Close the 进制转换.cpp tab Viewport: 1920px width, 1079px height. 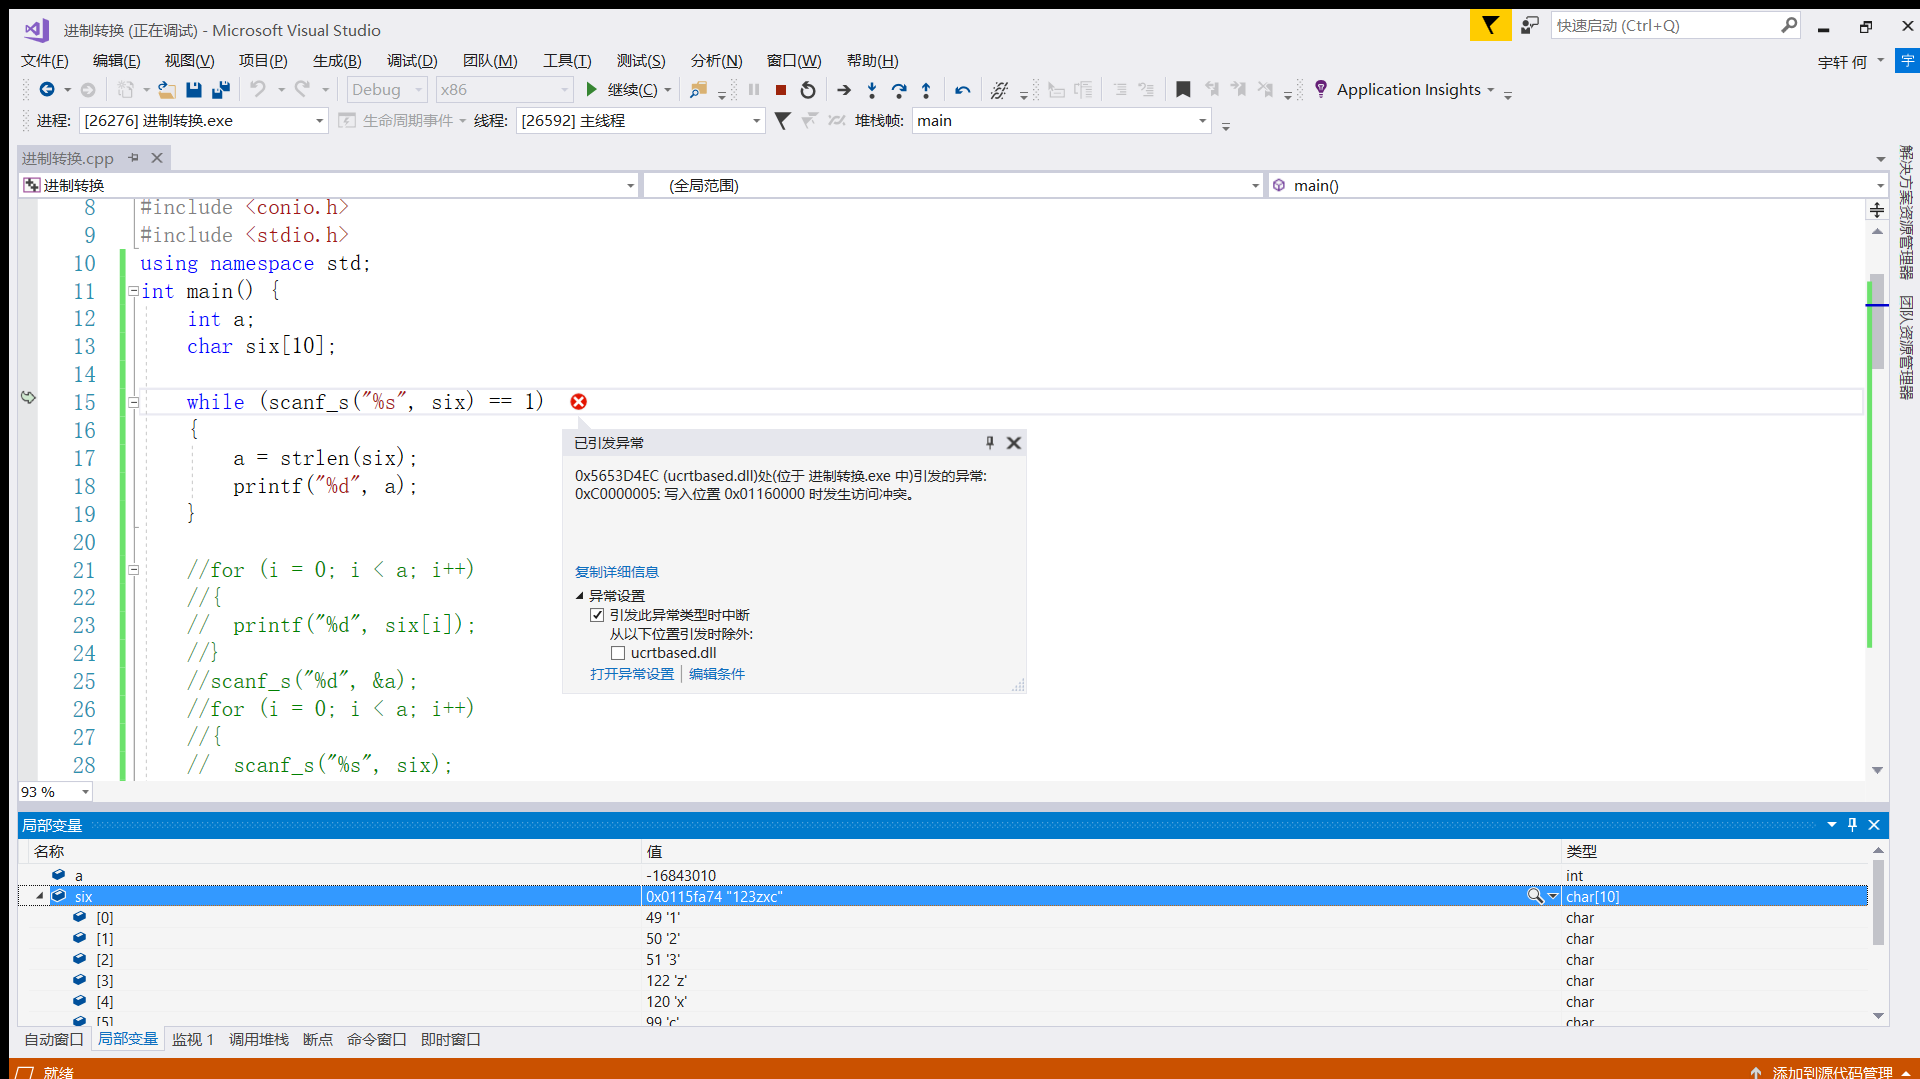157,158
